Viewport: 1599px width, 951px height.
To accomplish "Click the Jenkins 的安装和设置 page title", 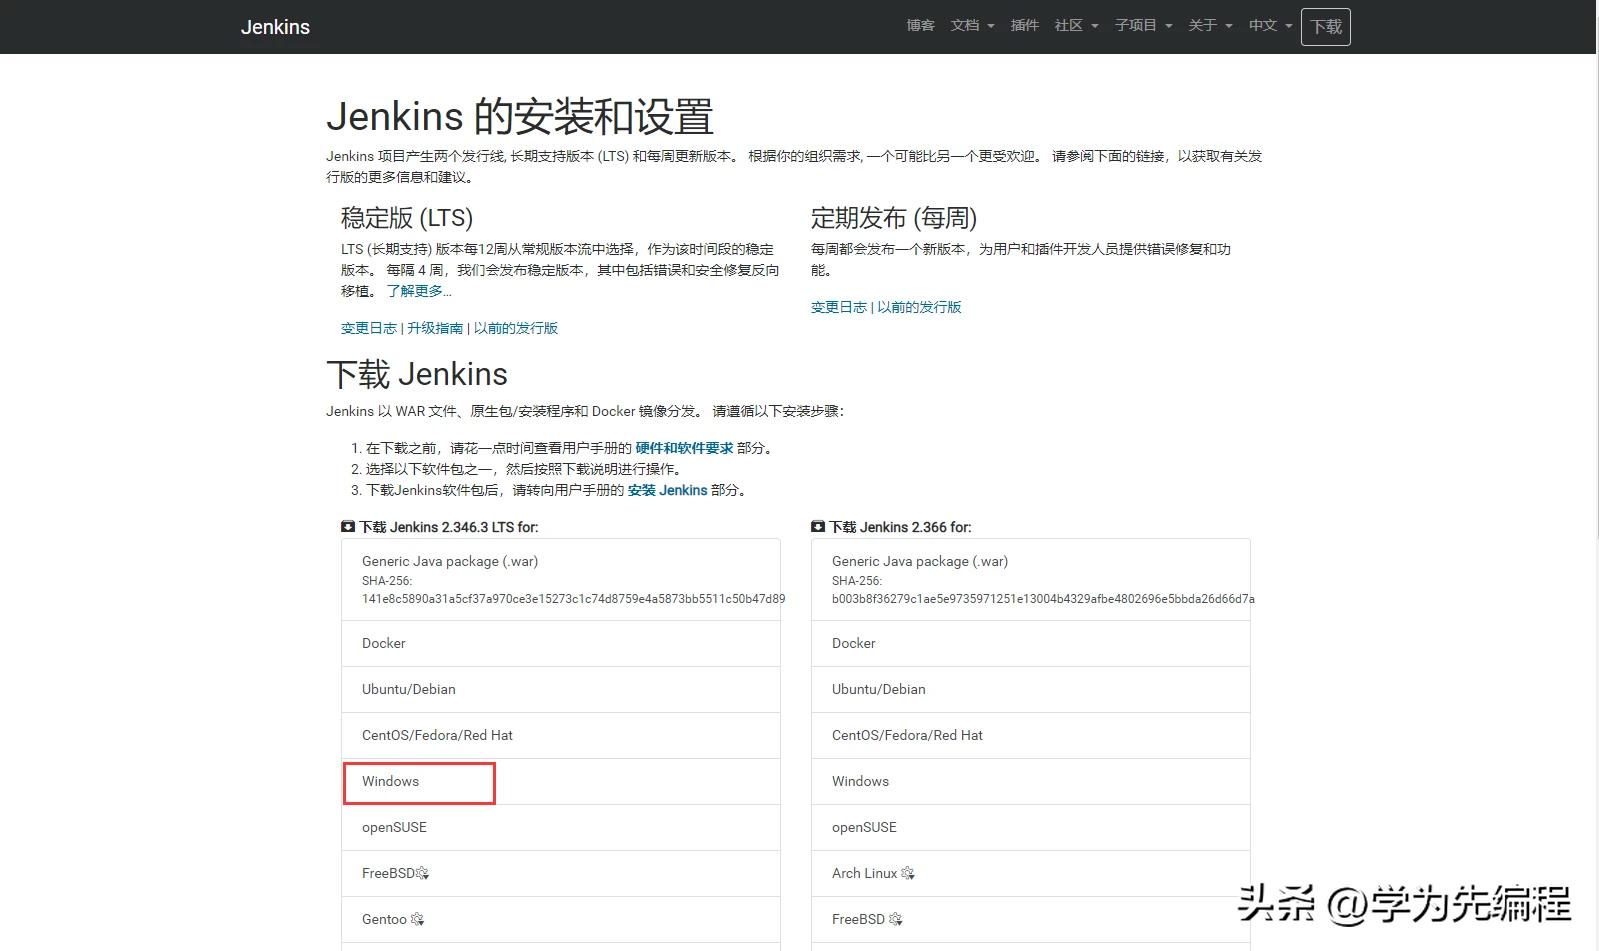I will click(520, 116).
